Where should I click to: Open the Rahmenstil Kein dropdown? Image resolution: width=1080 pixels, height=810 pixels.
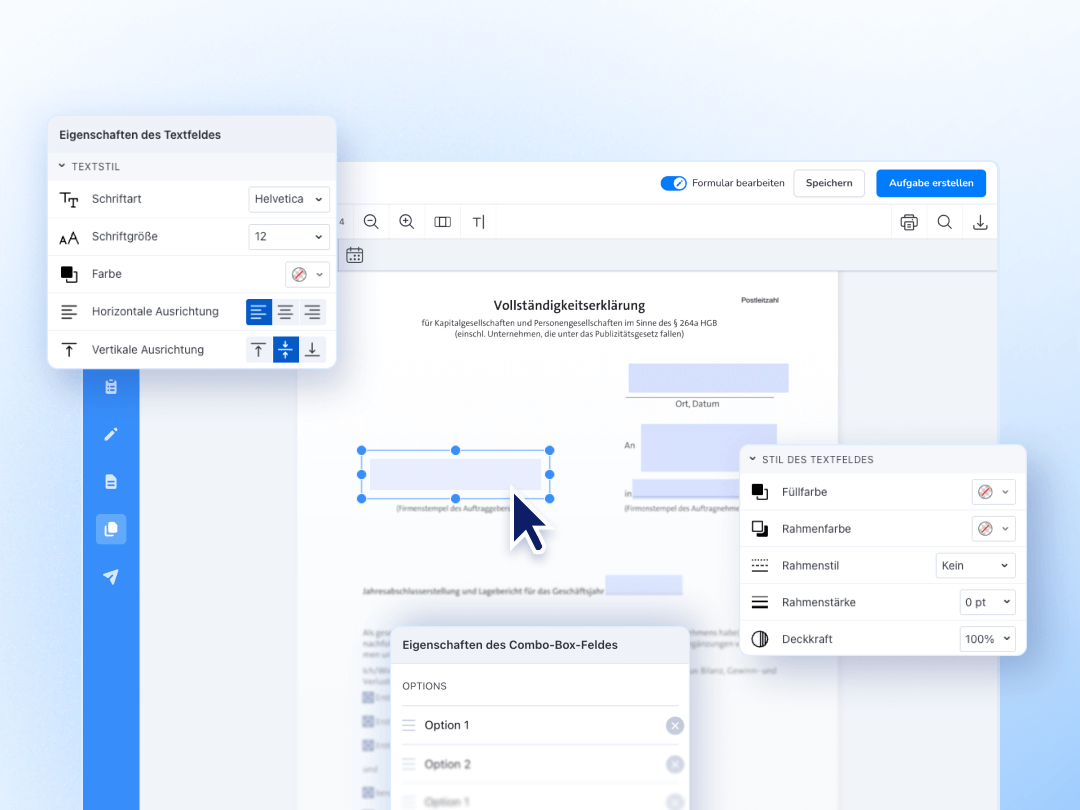point(975,565)
